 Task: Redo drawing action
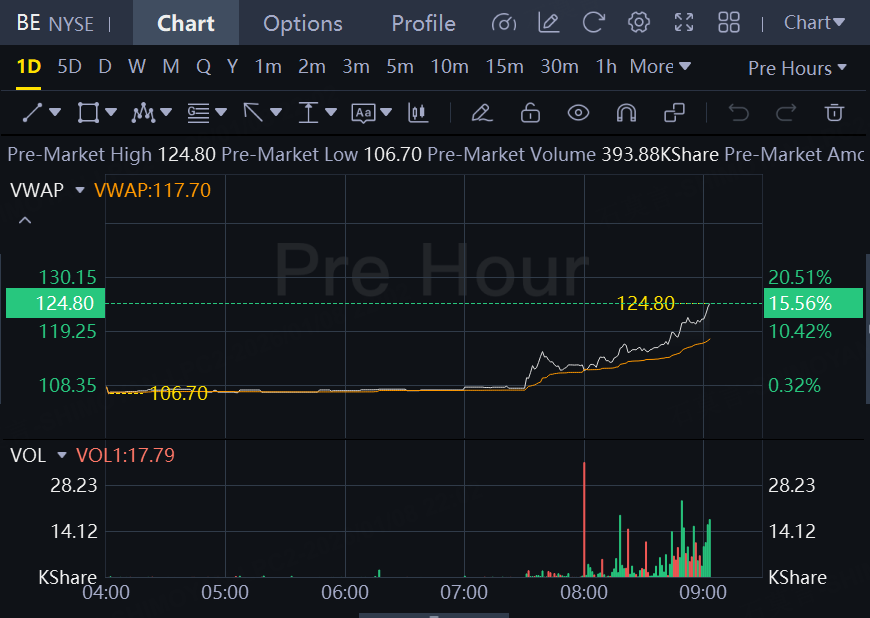pyautogui.click(x=786, y=113)
